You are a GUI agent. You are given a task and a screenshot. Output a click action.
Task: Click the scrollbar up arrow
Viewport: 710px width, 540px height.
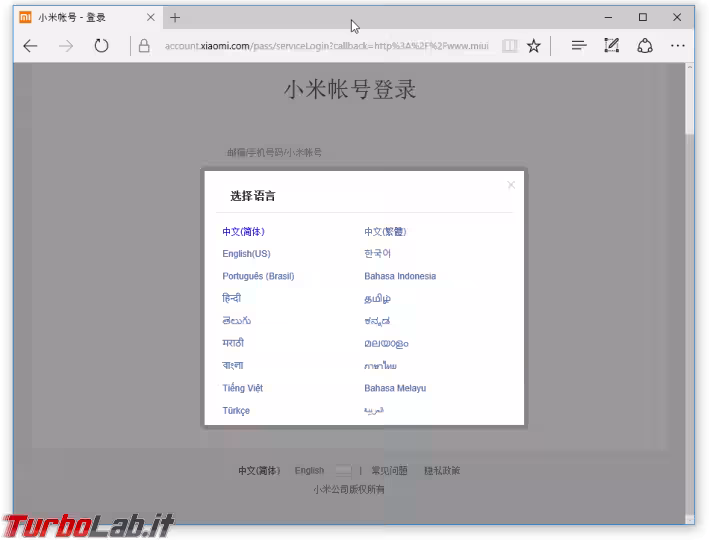point(690,67)
